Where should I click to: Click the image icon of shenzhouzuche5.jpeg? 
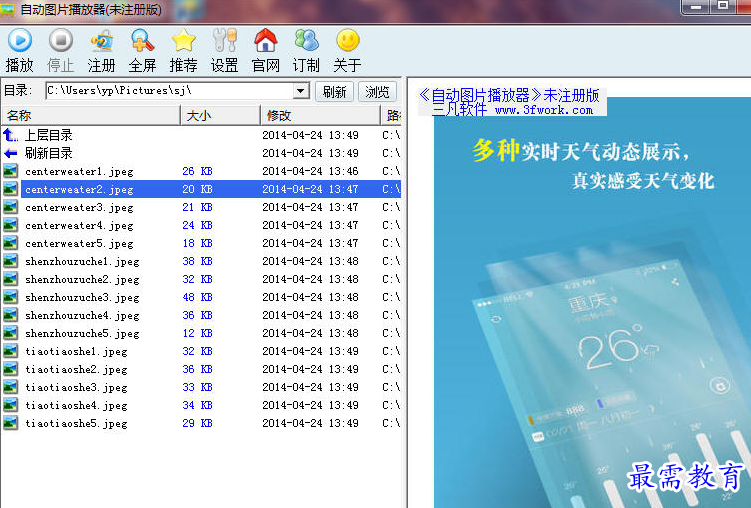click(11, 333)
